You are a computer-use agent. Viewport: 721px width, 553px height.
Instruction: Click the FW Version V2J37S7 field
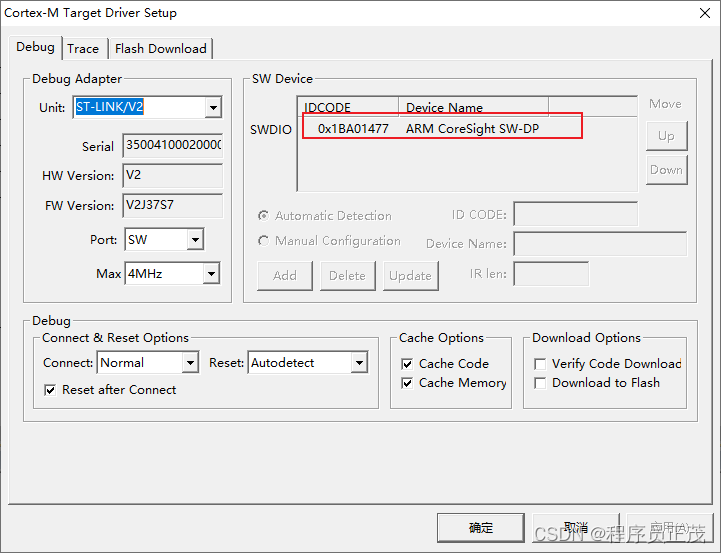tap(172, 205)
